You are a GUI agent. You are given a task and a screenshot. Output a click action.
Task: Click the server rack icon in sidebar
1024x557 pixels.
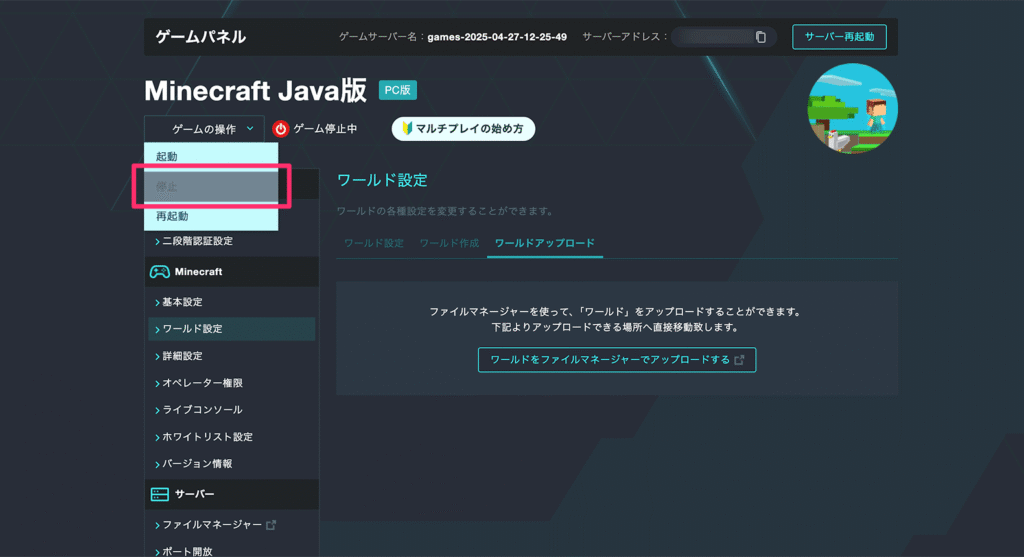(x=159, y=494)
